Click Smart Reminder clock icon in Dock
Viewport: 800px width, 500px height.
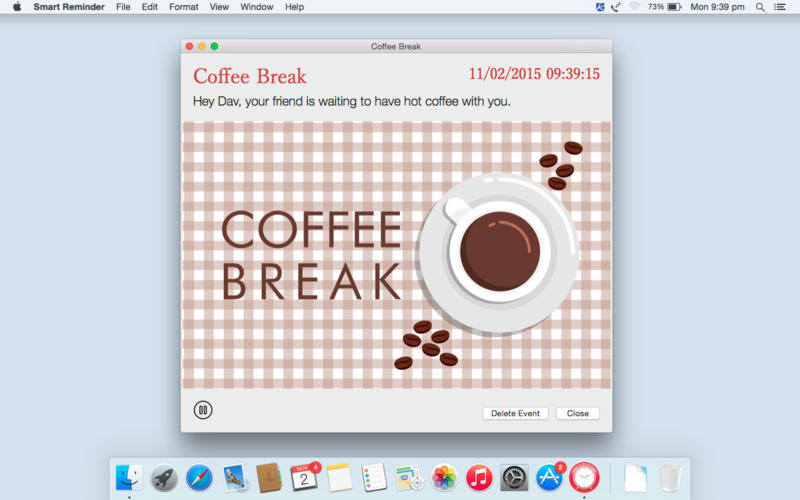click(584, 478)
